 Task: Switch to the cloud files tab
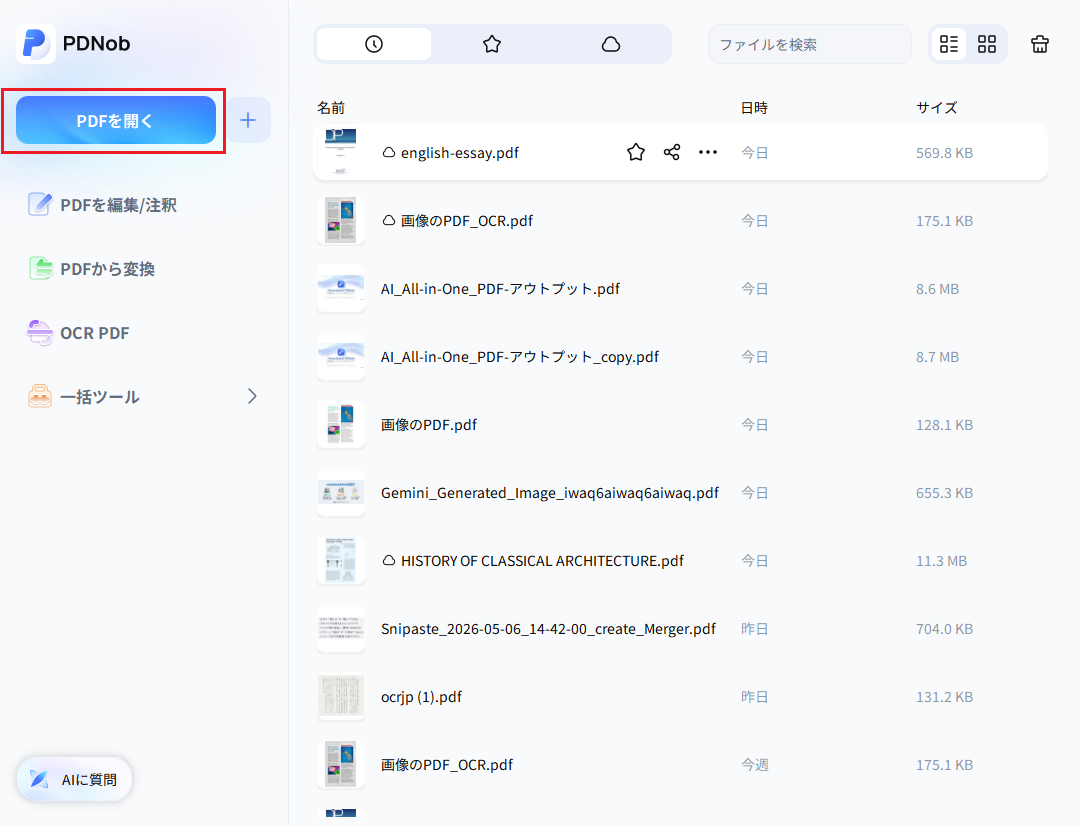pos(610,44)
